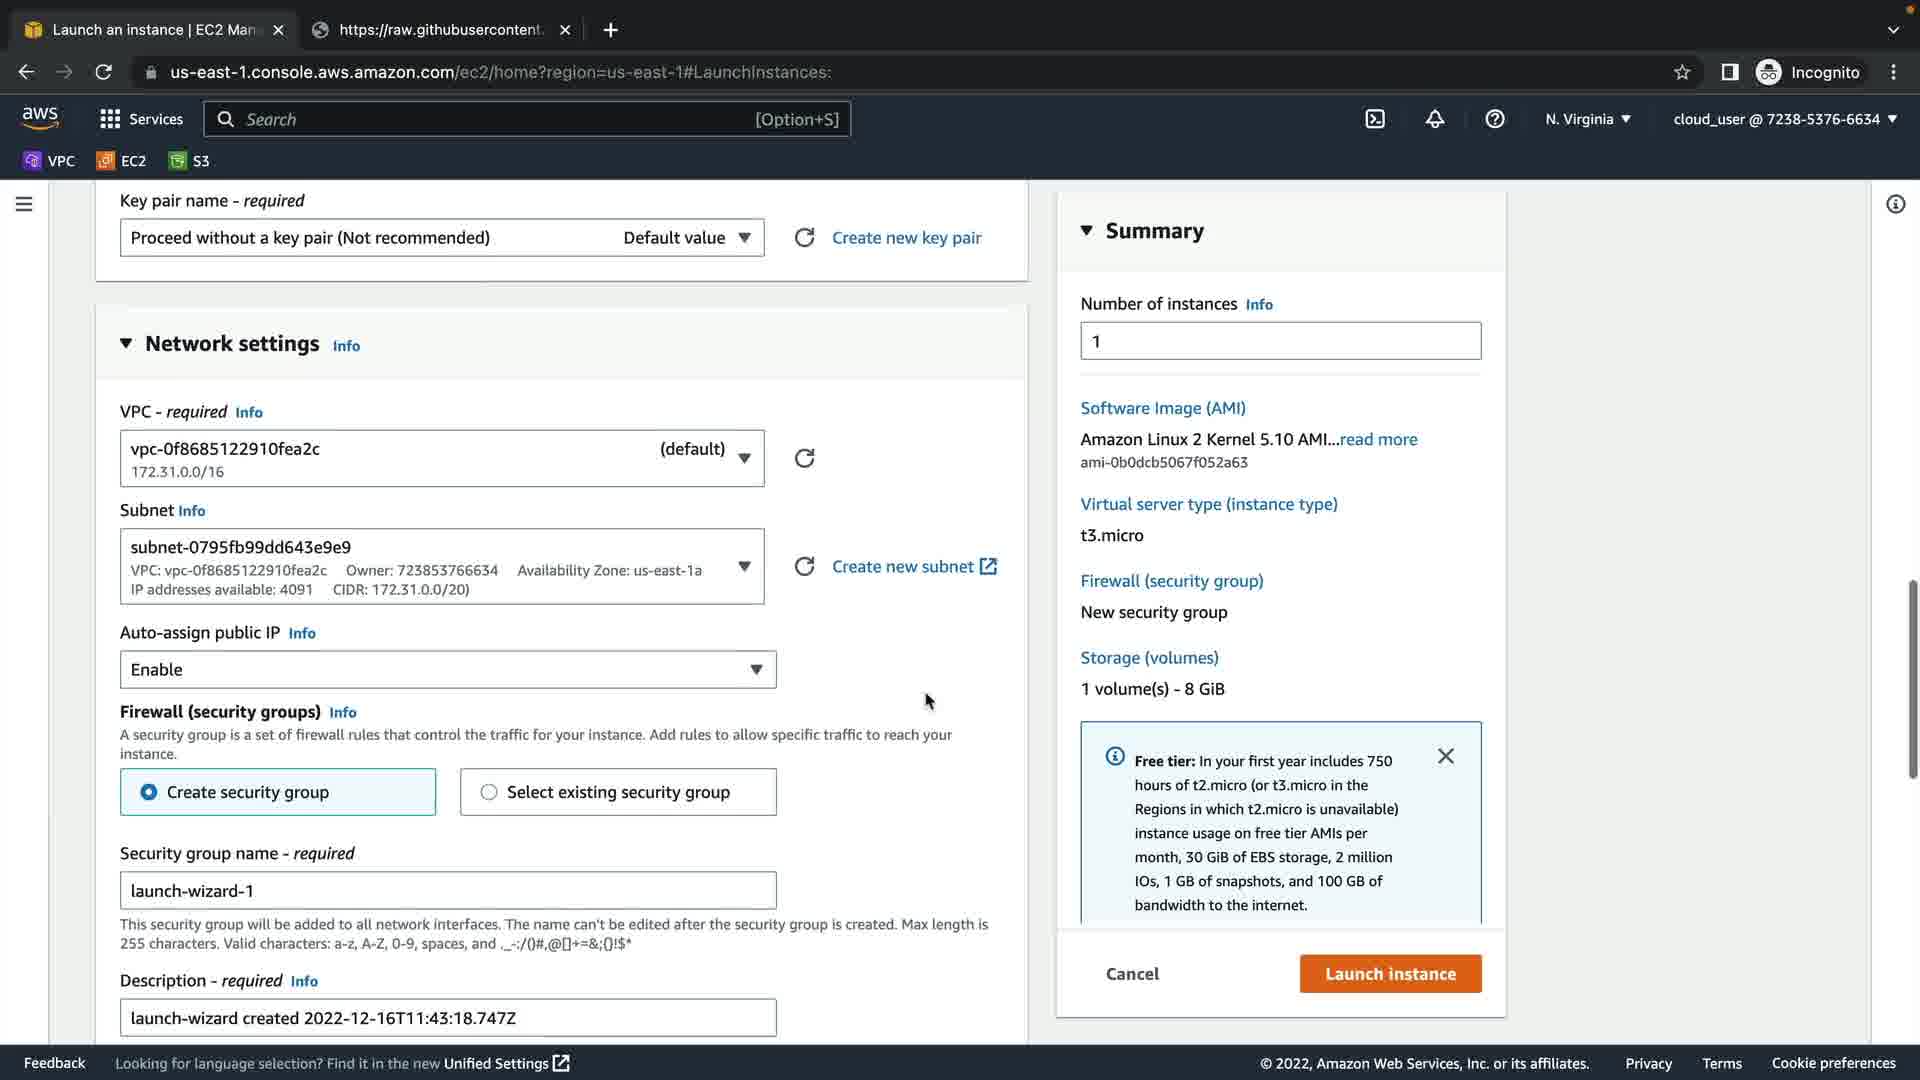Switch to the raw.githubusercontent browser tab
Image resolution: width=1920 pixels, height=1080 pixels.
coord(440,30)
